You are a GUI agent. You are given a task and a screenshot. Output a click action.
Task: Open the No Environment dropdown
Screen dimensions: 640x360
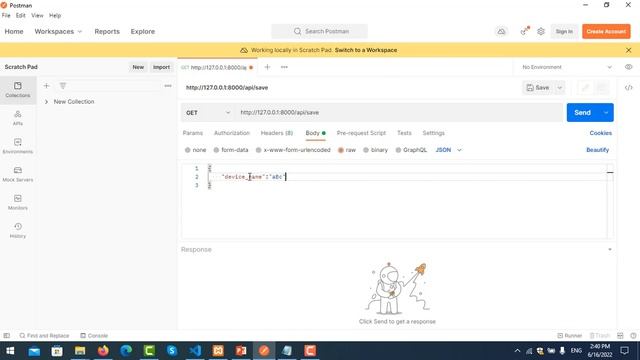(567, 67)
